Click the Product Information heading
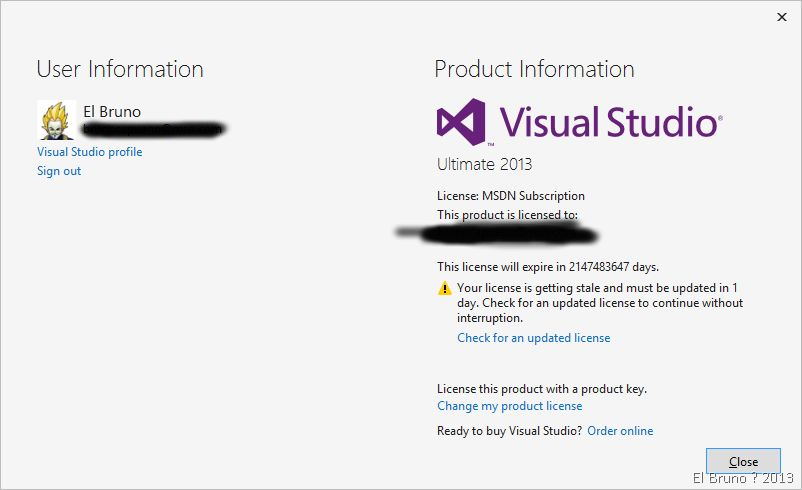 click(534, 69)
